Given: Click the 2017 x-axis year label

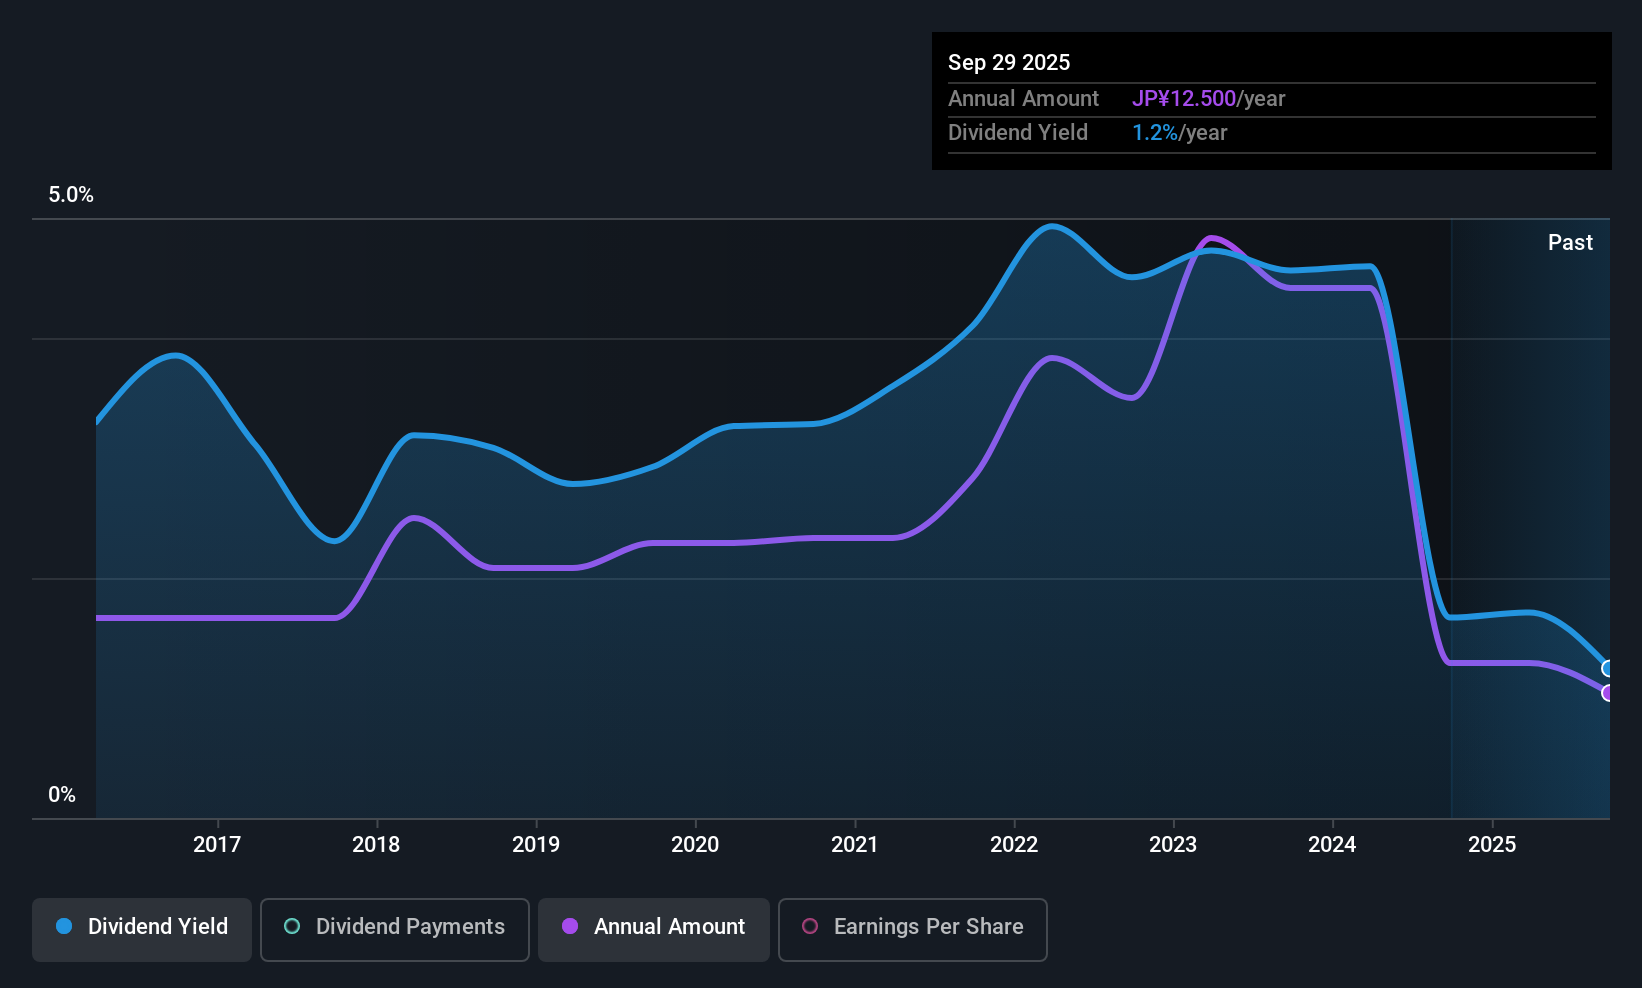Looking at the screenshot, I should coord(217,845).
